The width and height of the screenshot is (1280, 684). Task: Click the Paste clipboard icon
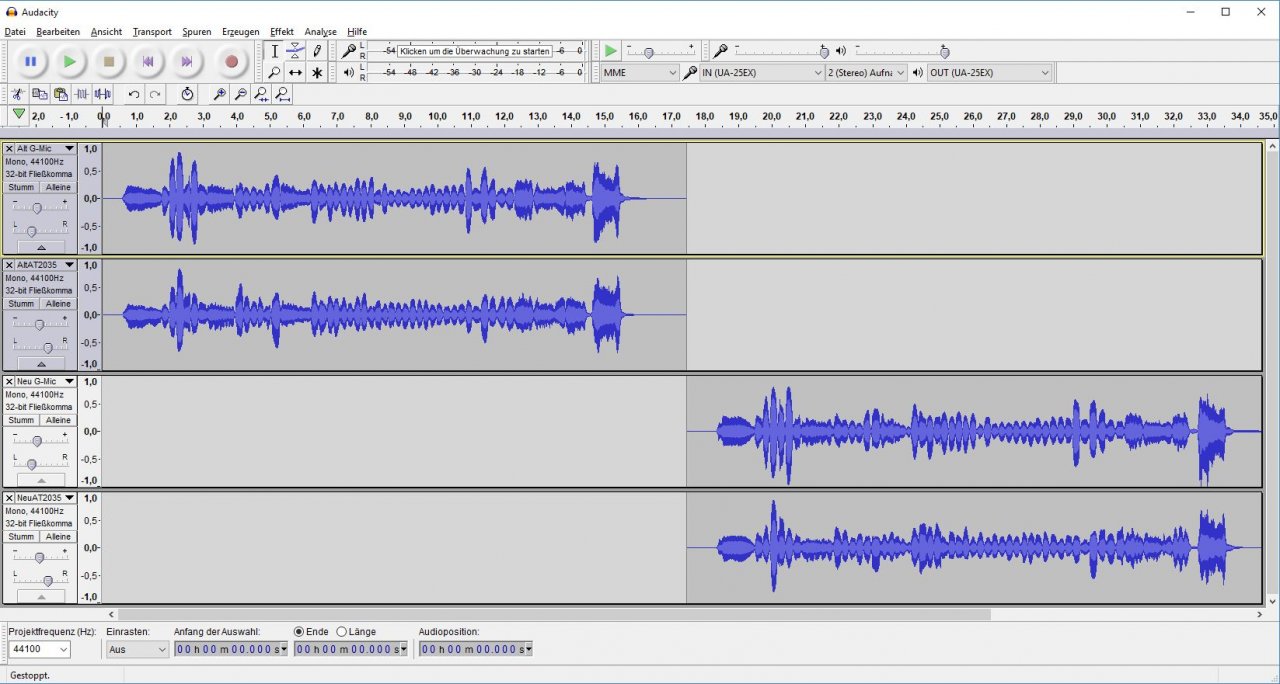pos(60,94)
